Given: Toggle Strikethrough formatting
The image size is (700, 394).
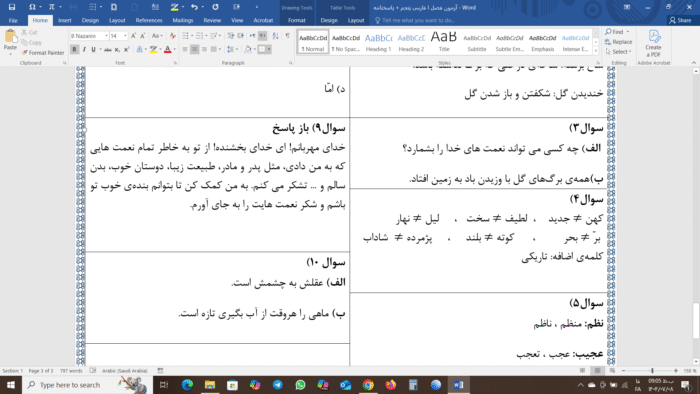Looking at the screenshot, I should [108, 50].
